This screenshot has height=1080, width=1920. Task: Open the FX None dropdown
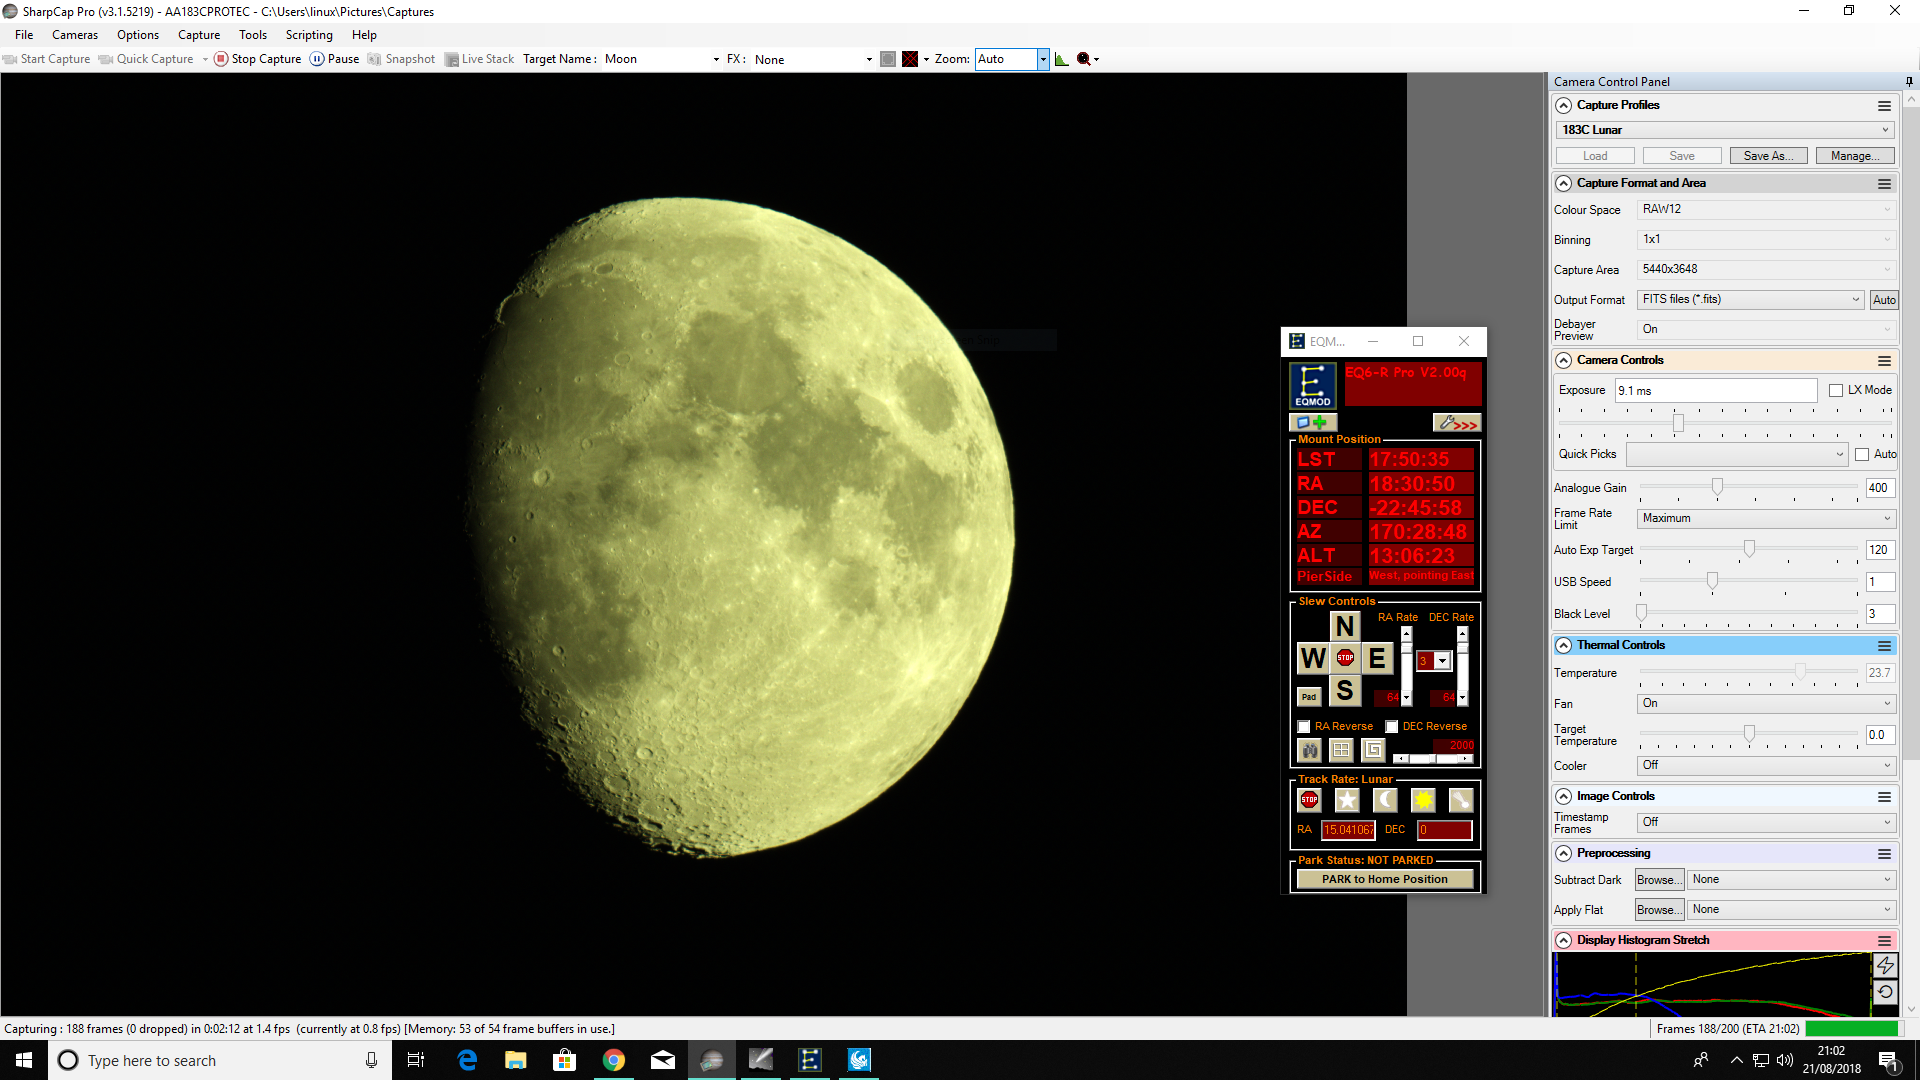pyautogui.click(x=869, y=59)
